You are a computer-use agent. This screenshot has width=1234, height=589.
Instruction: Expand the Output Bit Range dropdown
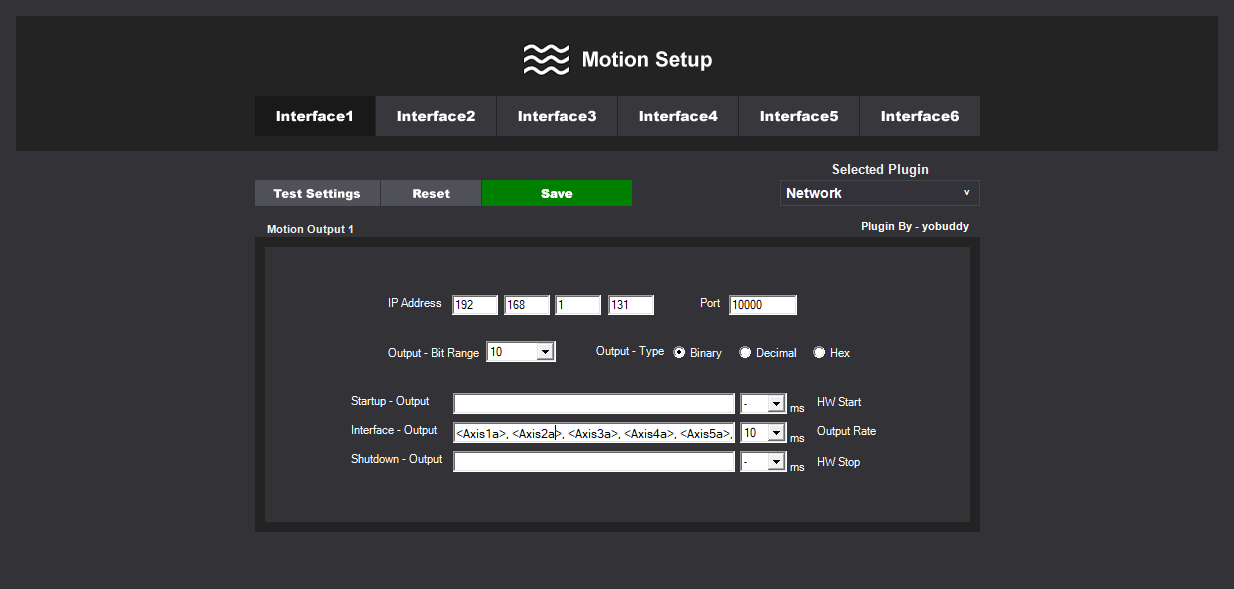tap(520, 352)
